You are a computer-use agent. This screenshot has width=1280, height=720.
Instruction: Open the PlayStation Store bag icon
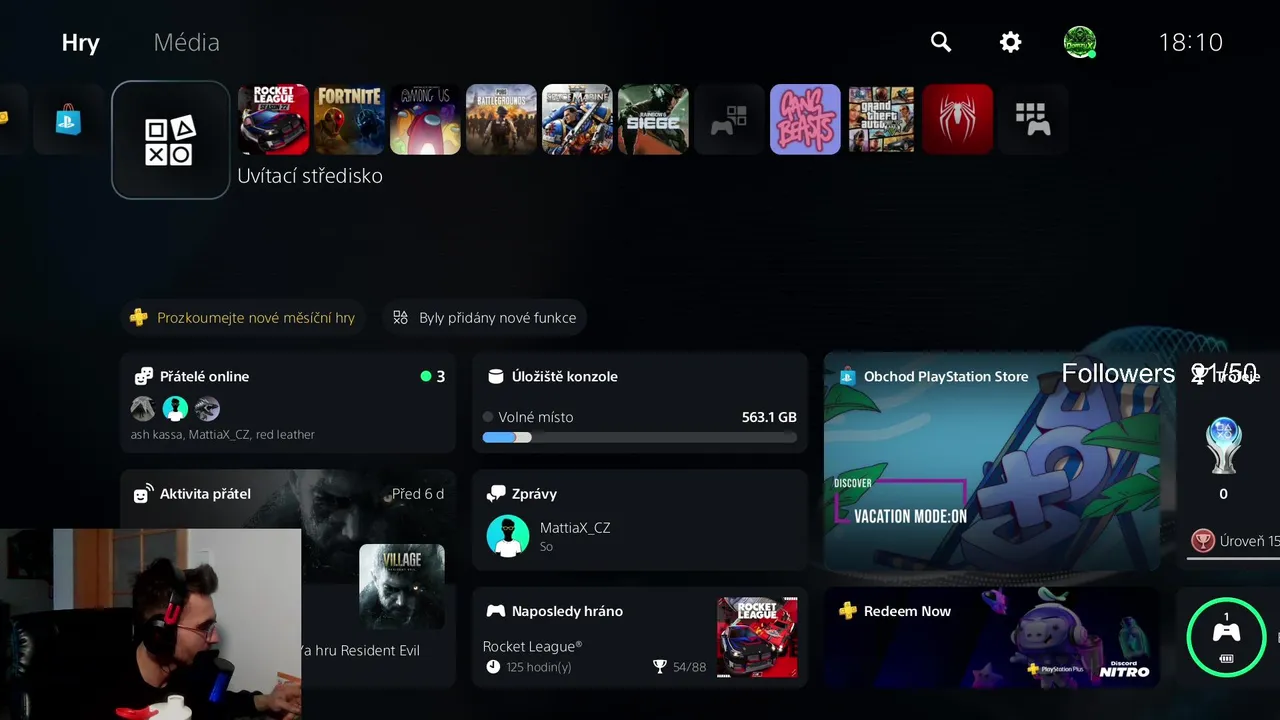tap(69, 120)
